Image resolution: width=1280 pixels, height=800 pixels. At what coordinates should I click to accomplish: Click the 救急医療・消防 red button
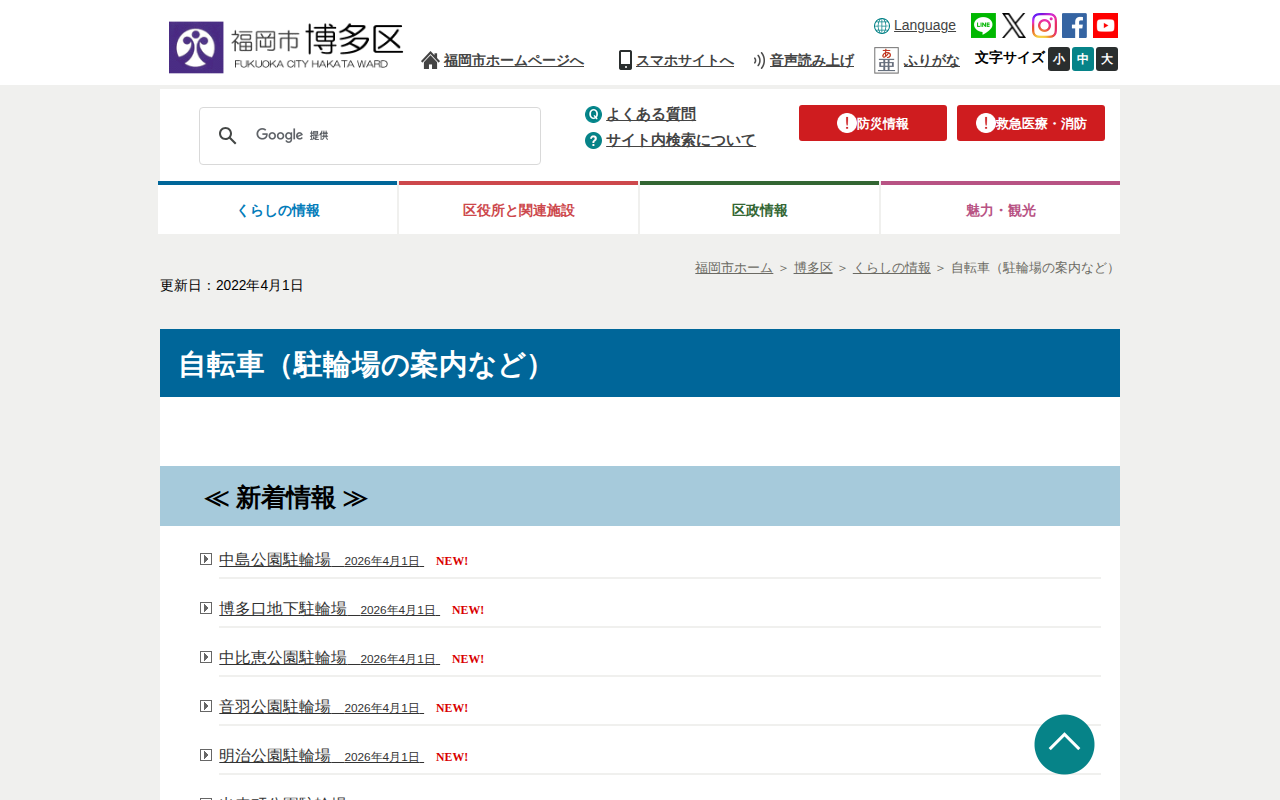[1031, 123]
